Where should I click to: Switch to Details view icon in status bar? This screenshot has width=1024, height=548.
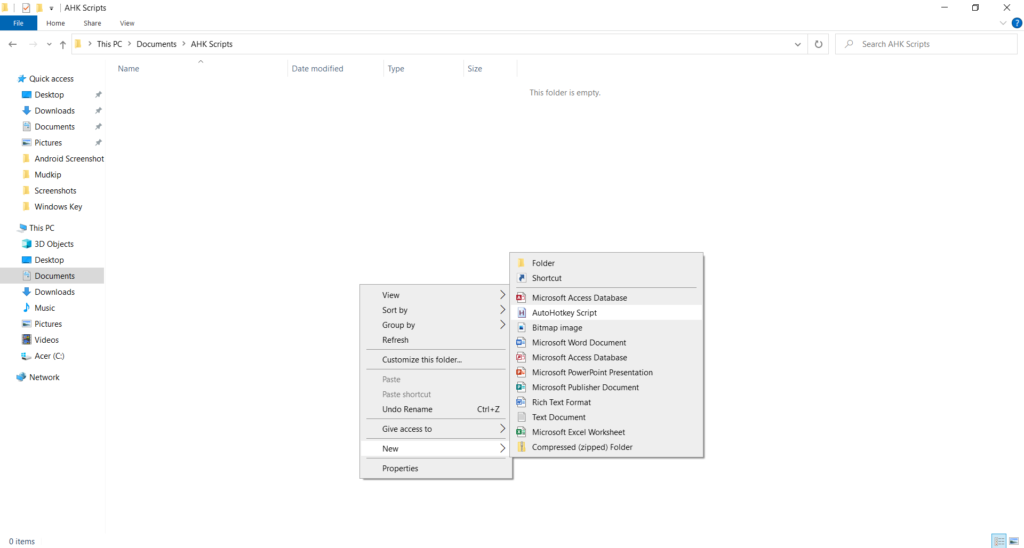[999, 541]
